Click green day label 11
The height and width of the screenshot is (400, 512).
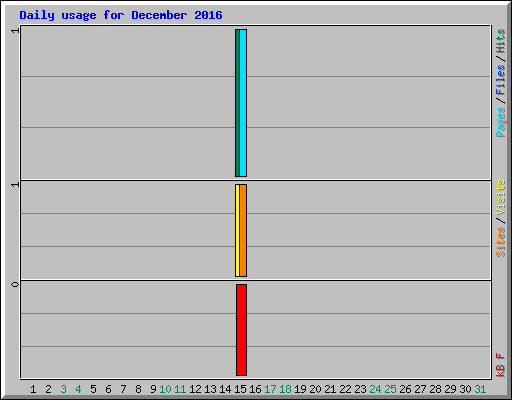pyautogui.click(x=180, y=389)
